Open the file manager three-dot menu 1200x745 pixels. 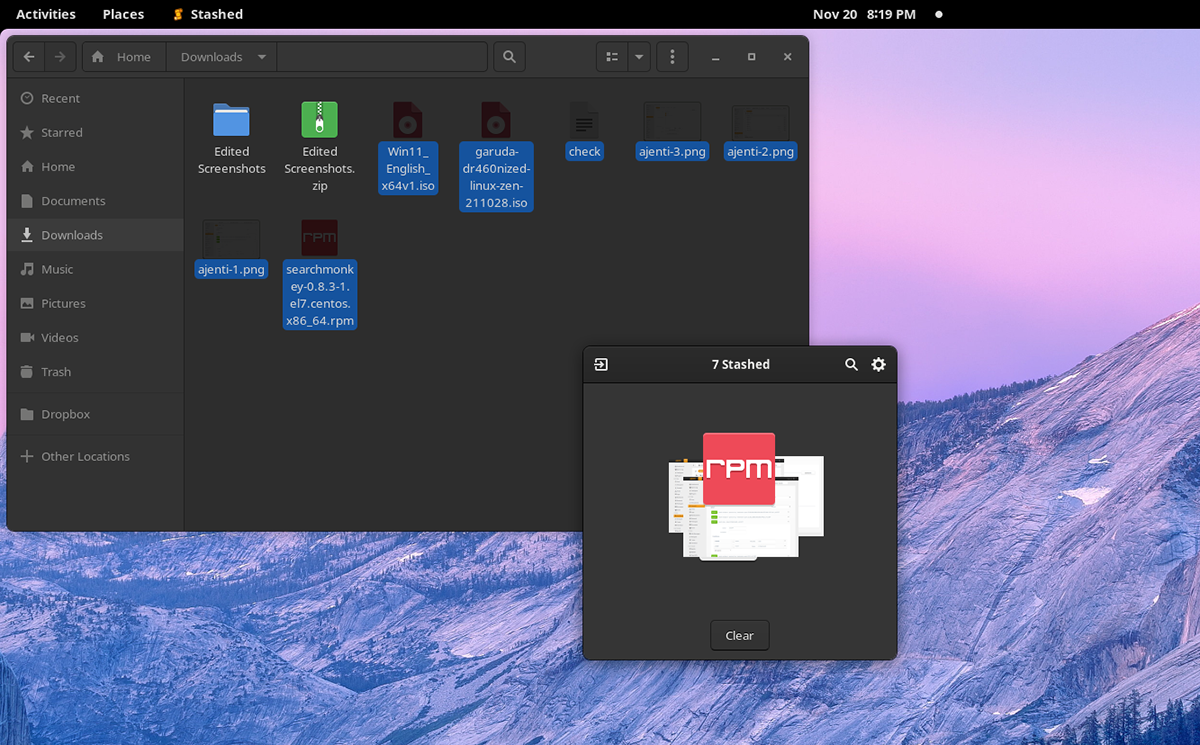coord(672,57)
